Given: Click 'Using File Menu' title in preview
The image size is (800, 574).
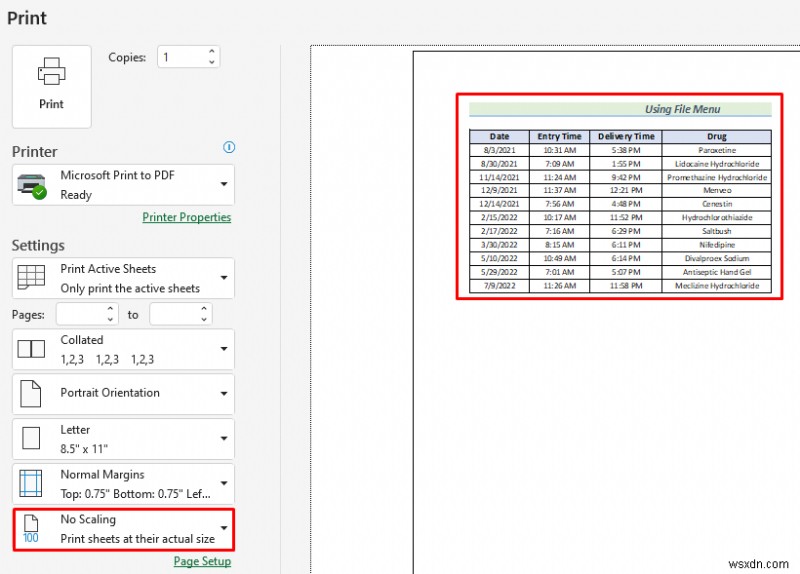Looking at the screenshot, I should coord(682,109).
